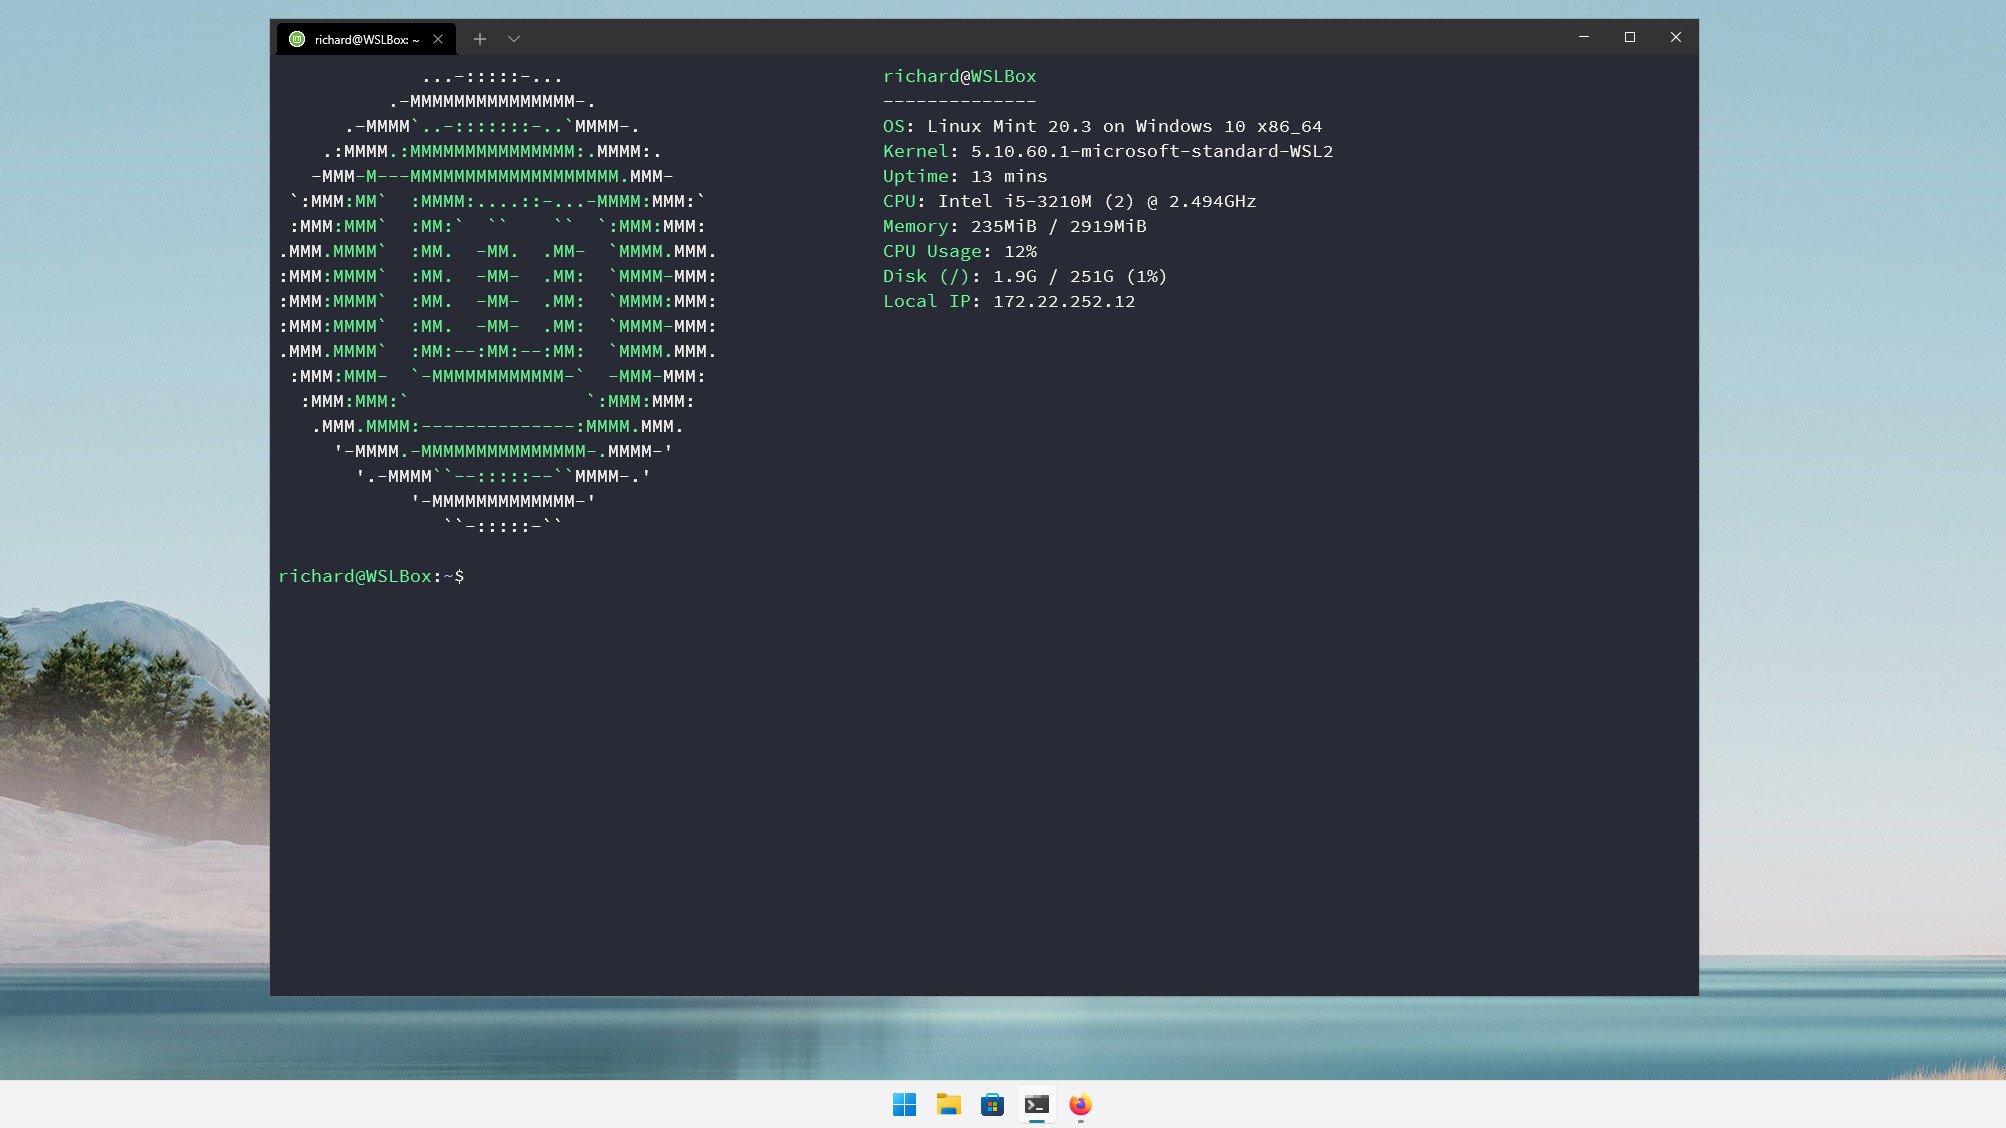Click the terminal settings or profile icon
This screenshot has height=1128, width=2006.
point(515,39)
